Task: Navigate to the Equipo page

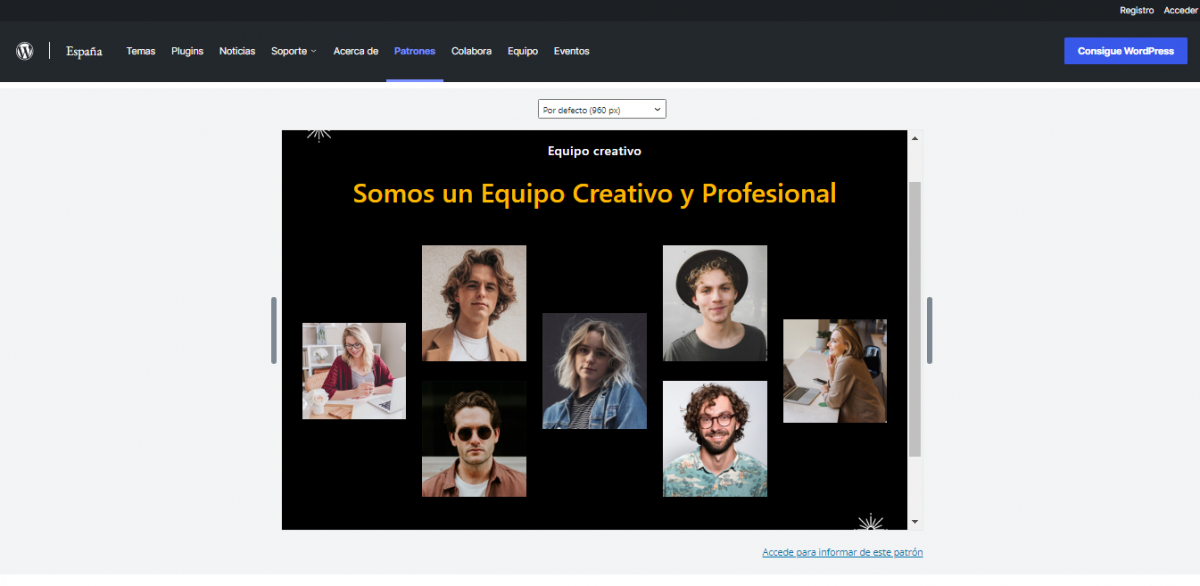Action: [522, 51]
